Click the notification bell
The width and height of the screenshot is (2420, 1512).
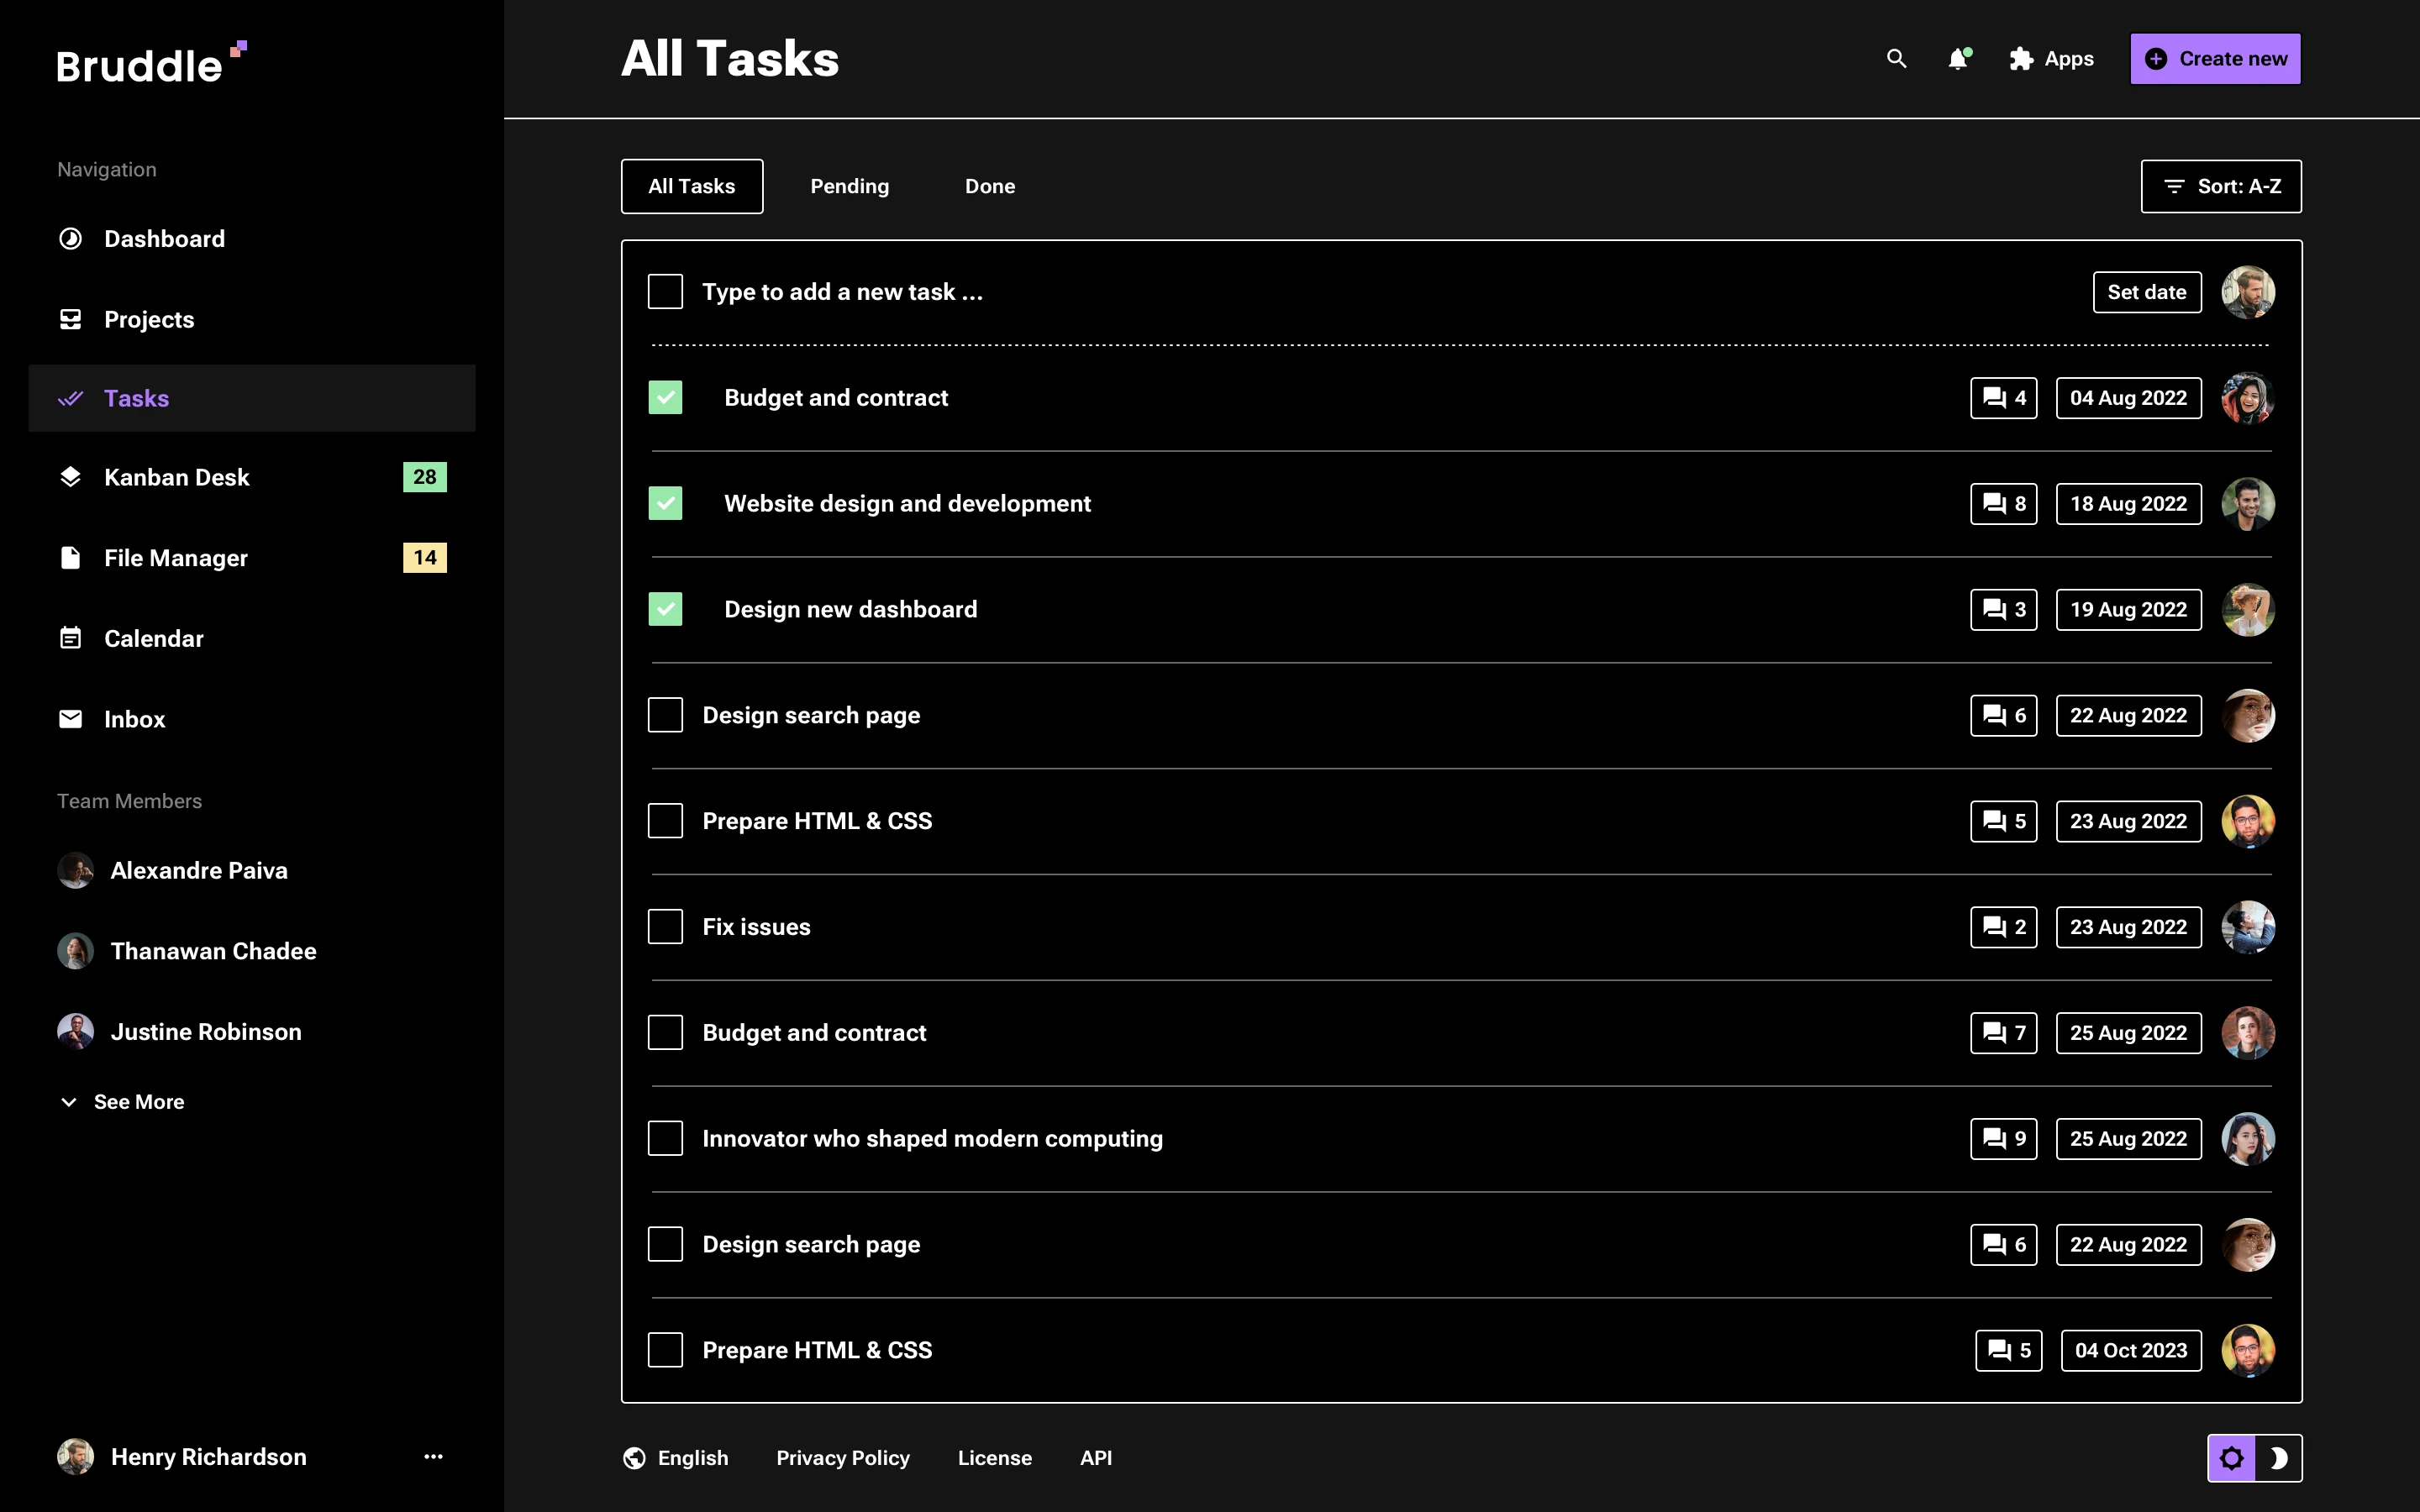pyautogui.click(x=1958, y=59)
